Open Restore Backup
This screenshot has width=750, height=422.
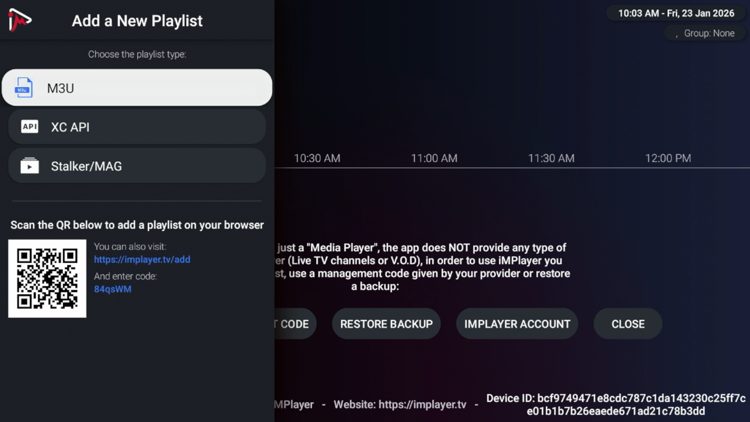pos(386,324)
